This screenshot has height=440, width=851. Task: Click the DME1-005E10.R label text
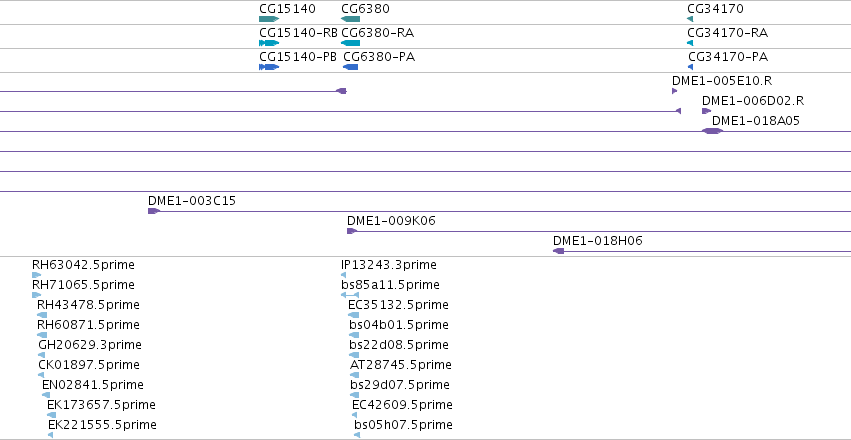[x=722, y=80]
